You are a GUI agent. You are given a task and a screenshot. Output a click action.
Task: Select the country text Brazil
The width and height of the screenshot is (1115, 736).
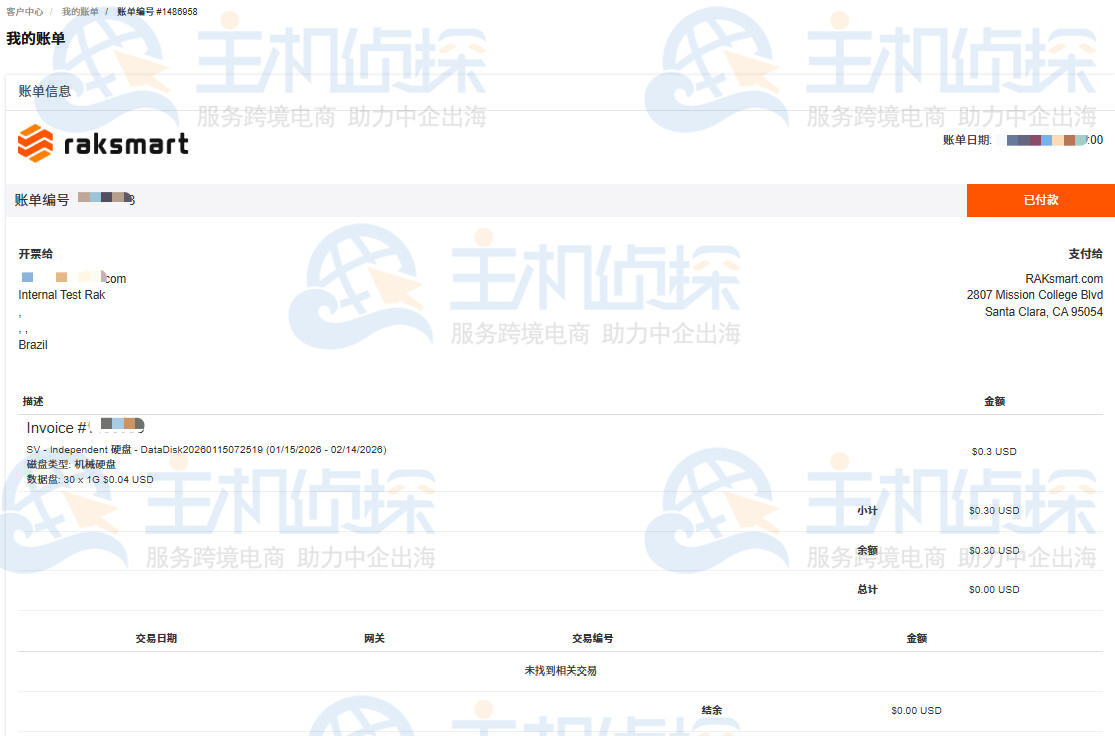tap(33, 345)
